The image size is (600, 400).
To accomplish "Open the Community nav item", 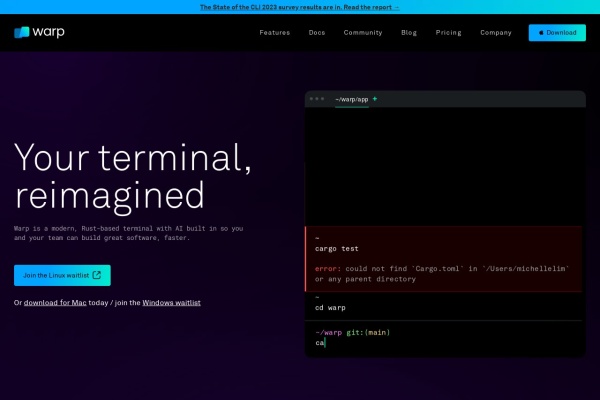I will click(363, 33).
